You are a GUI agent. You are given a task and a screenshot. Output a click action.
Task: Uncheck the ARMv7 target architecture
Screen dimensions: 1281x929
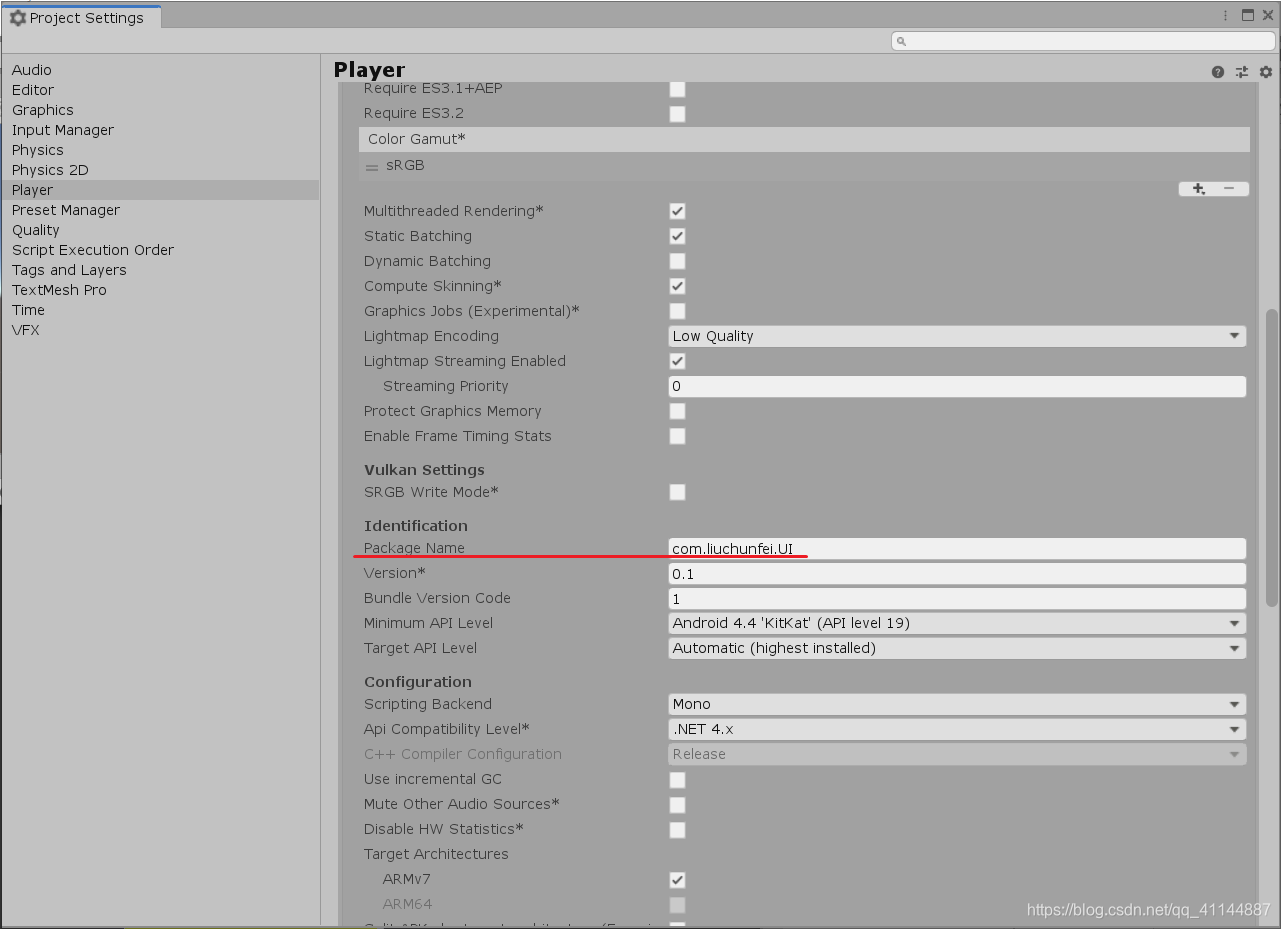[x=677, y=880]
